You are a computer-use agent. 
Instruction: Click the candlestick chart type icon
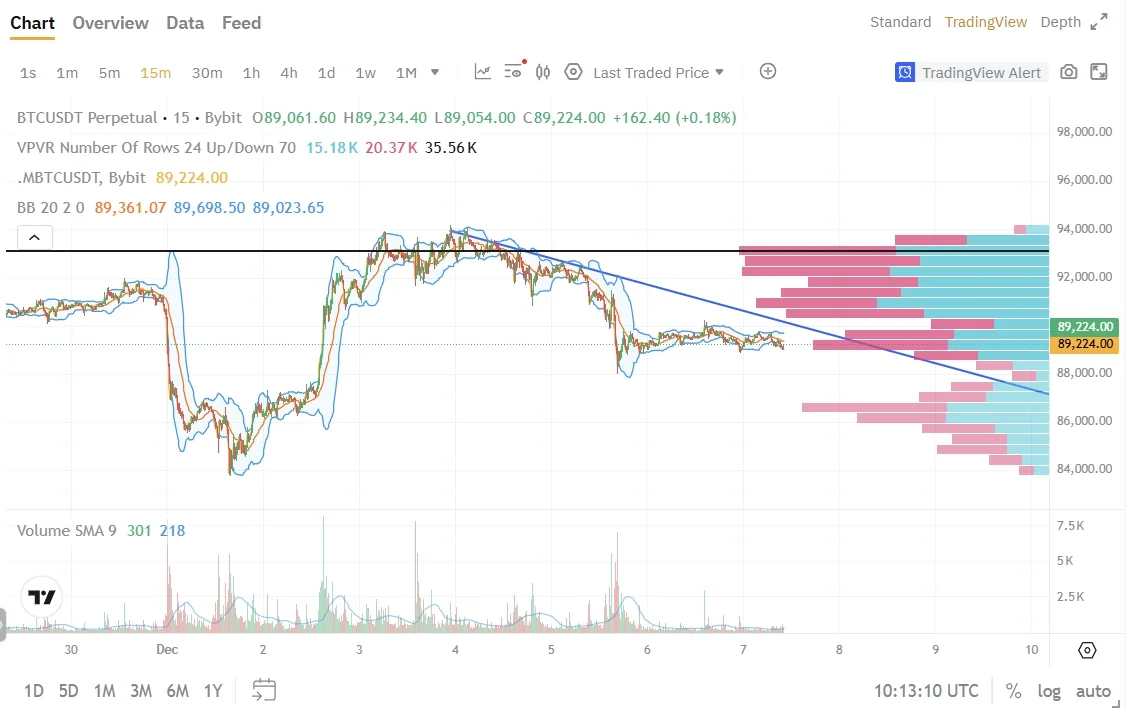point(543,72)
